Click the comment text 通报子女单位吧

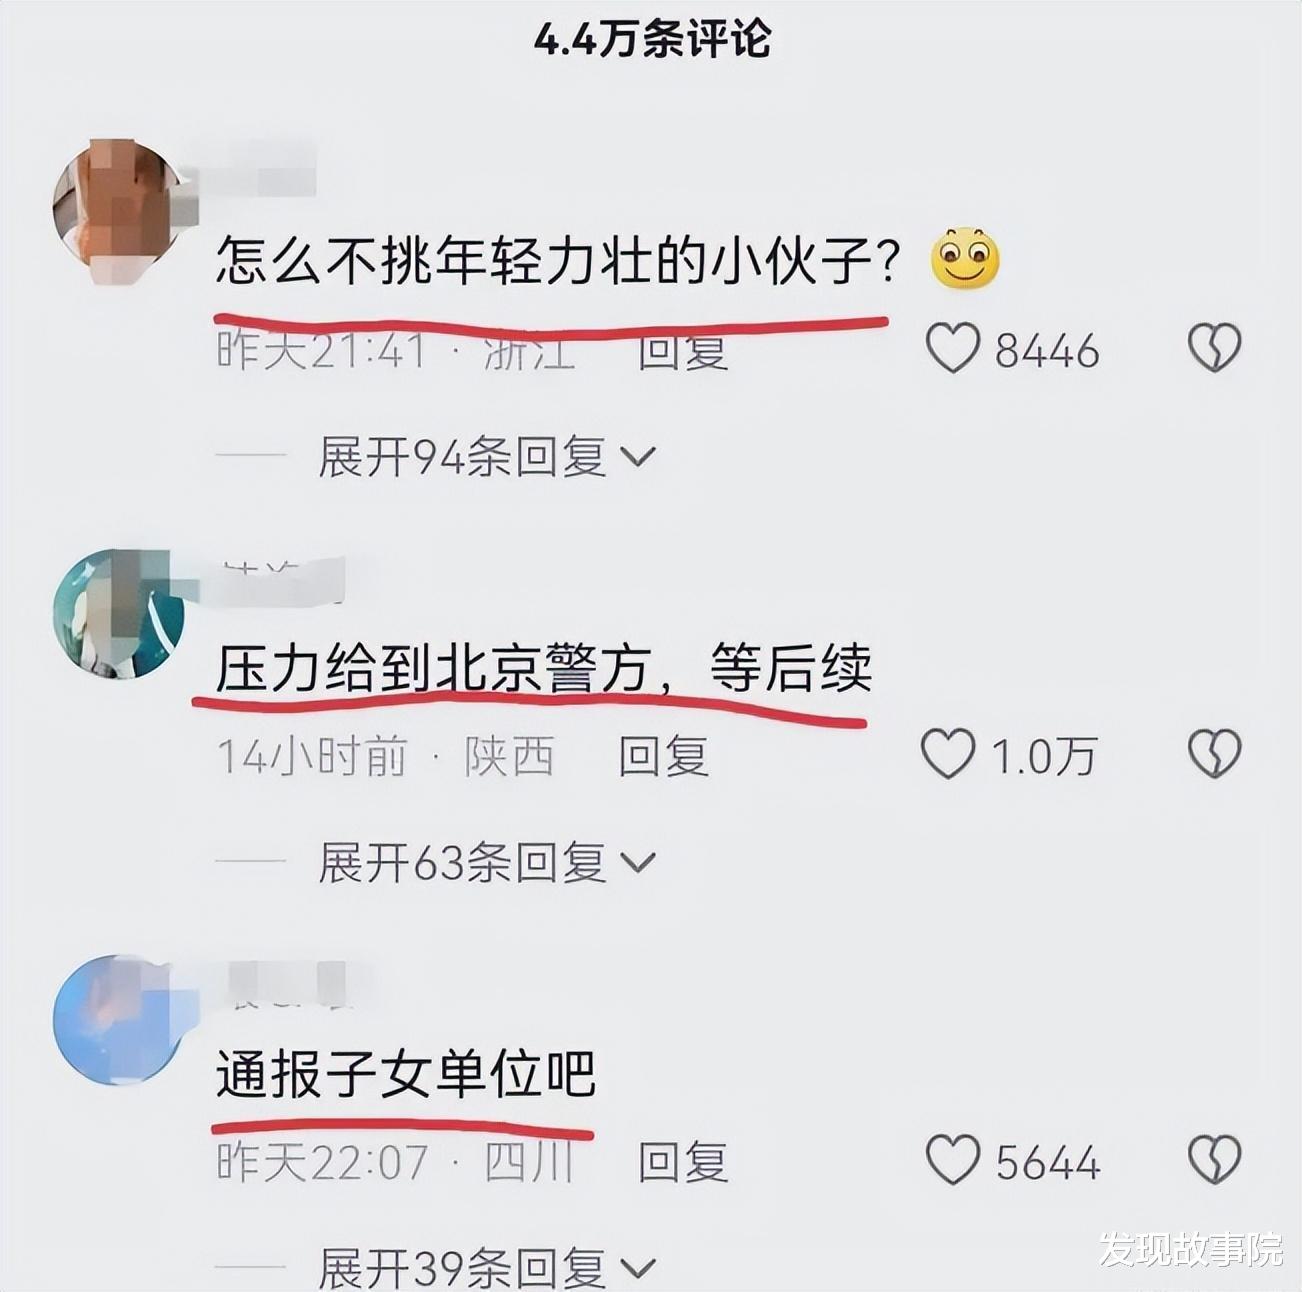click(405, 1075)
